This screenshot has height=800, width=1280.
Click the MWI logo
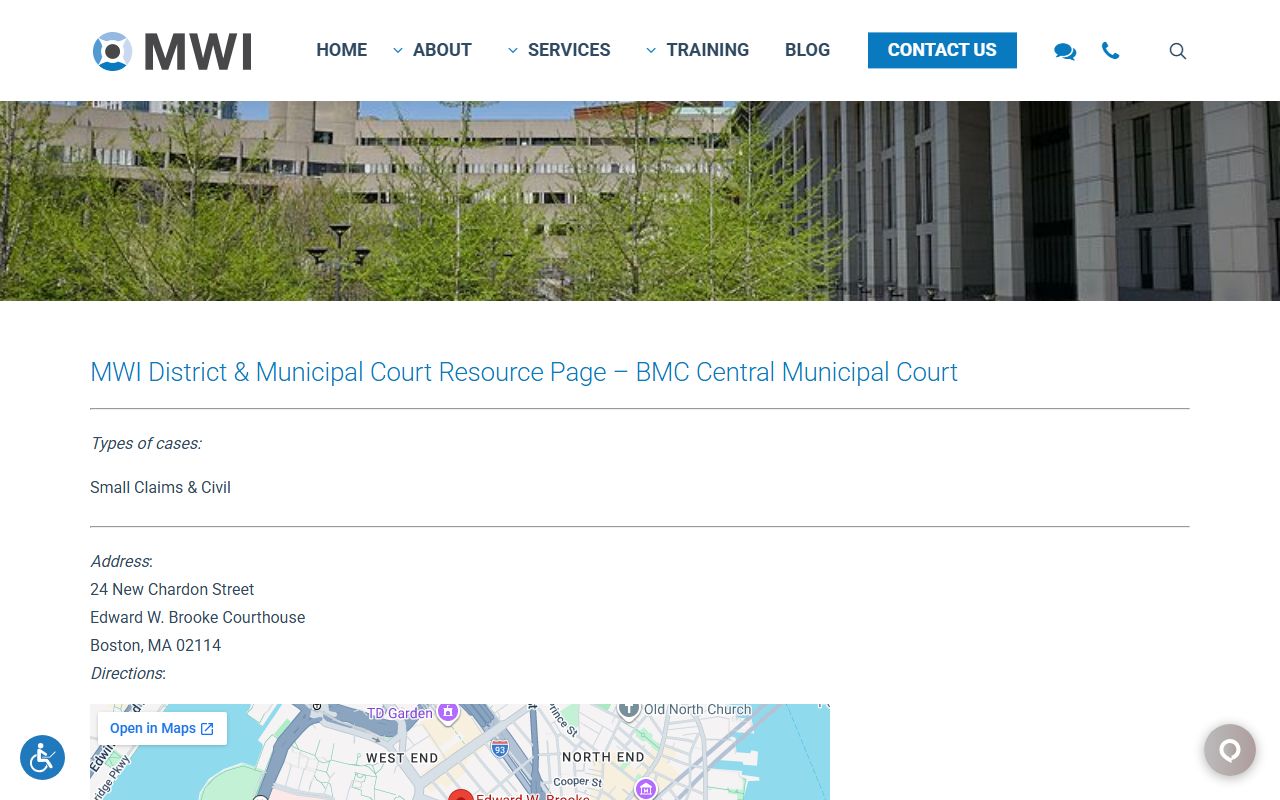click(x=172, y=51)
